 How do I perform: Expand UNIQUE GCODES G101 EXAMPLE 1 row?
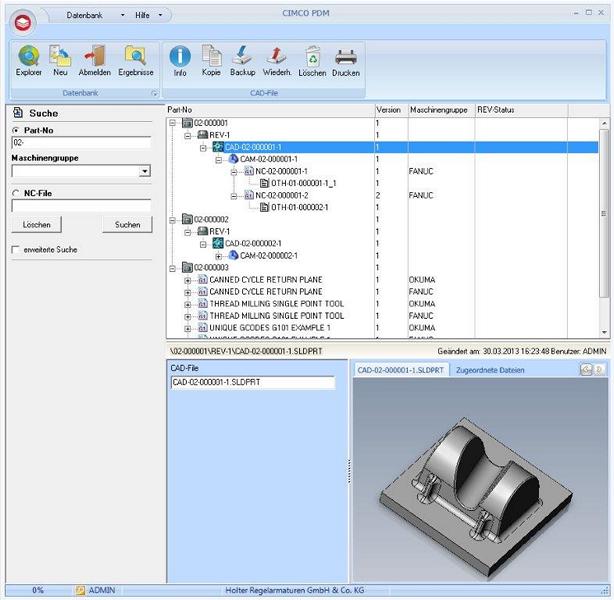[188, 328]
